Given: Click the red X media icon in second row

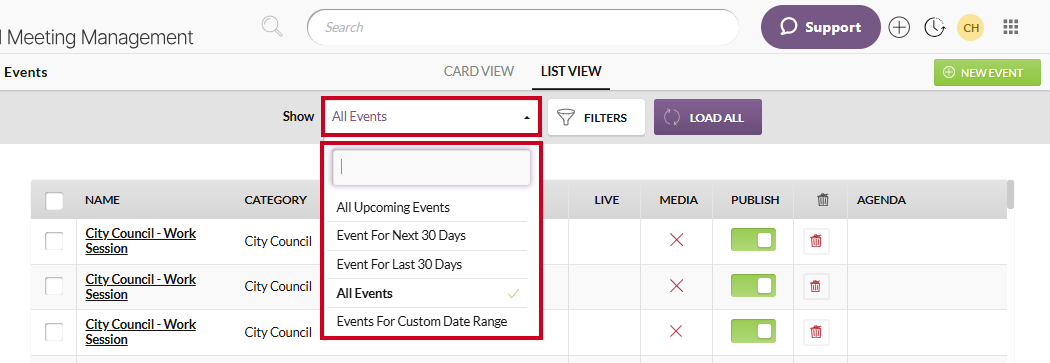Looking at the screenshot, I should [x=676, y=286].
